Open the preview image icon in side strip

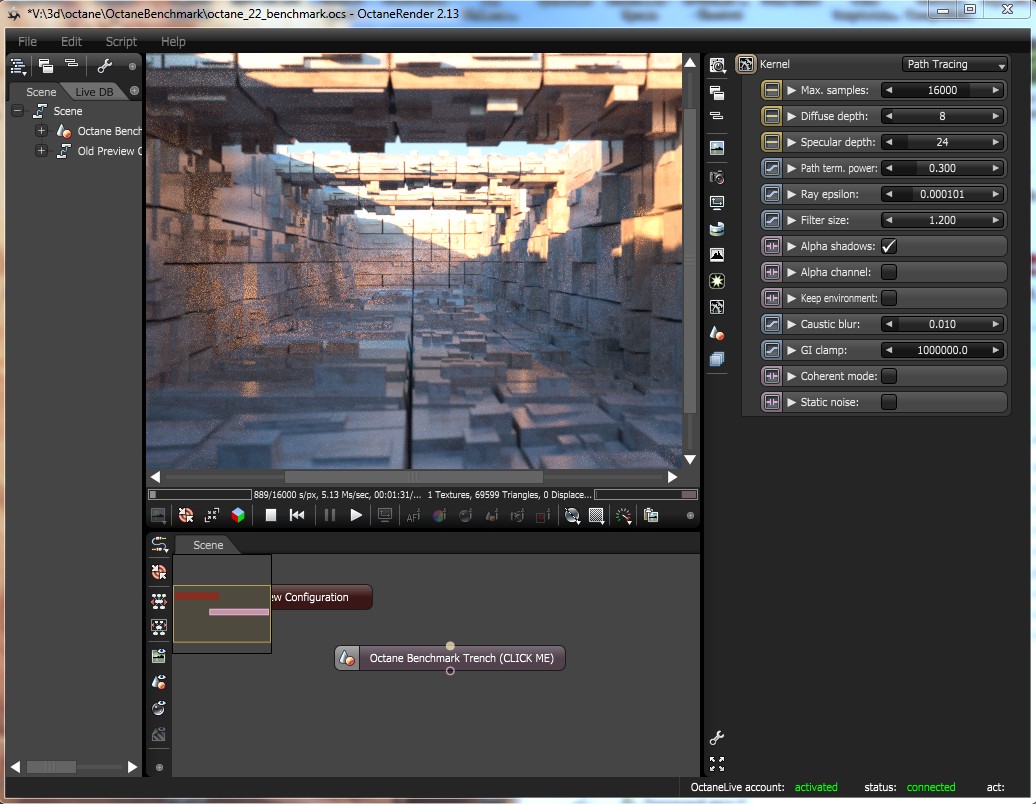click(x=717, y=148)
